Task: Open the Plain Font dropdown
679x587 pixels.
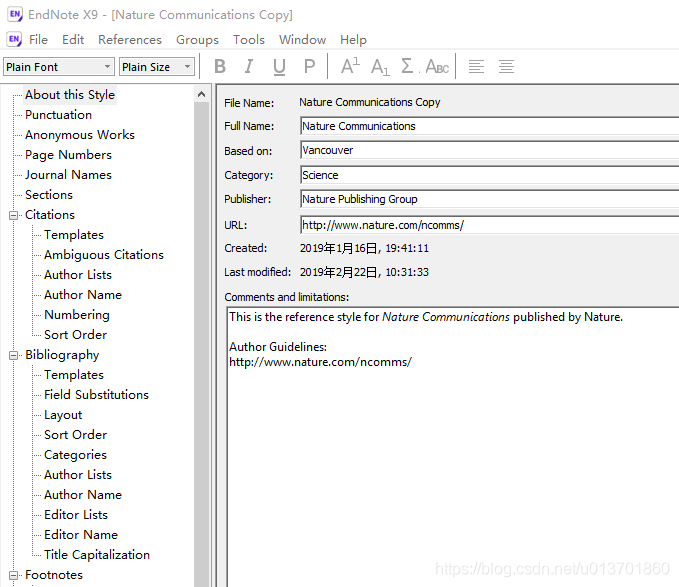Action: 59,67
